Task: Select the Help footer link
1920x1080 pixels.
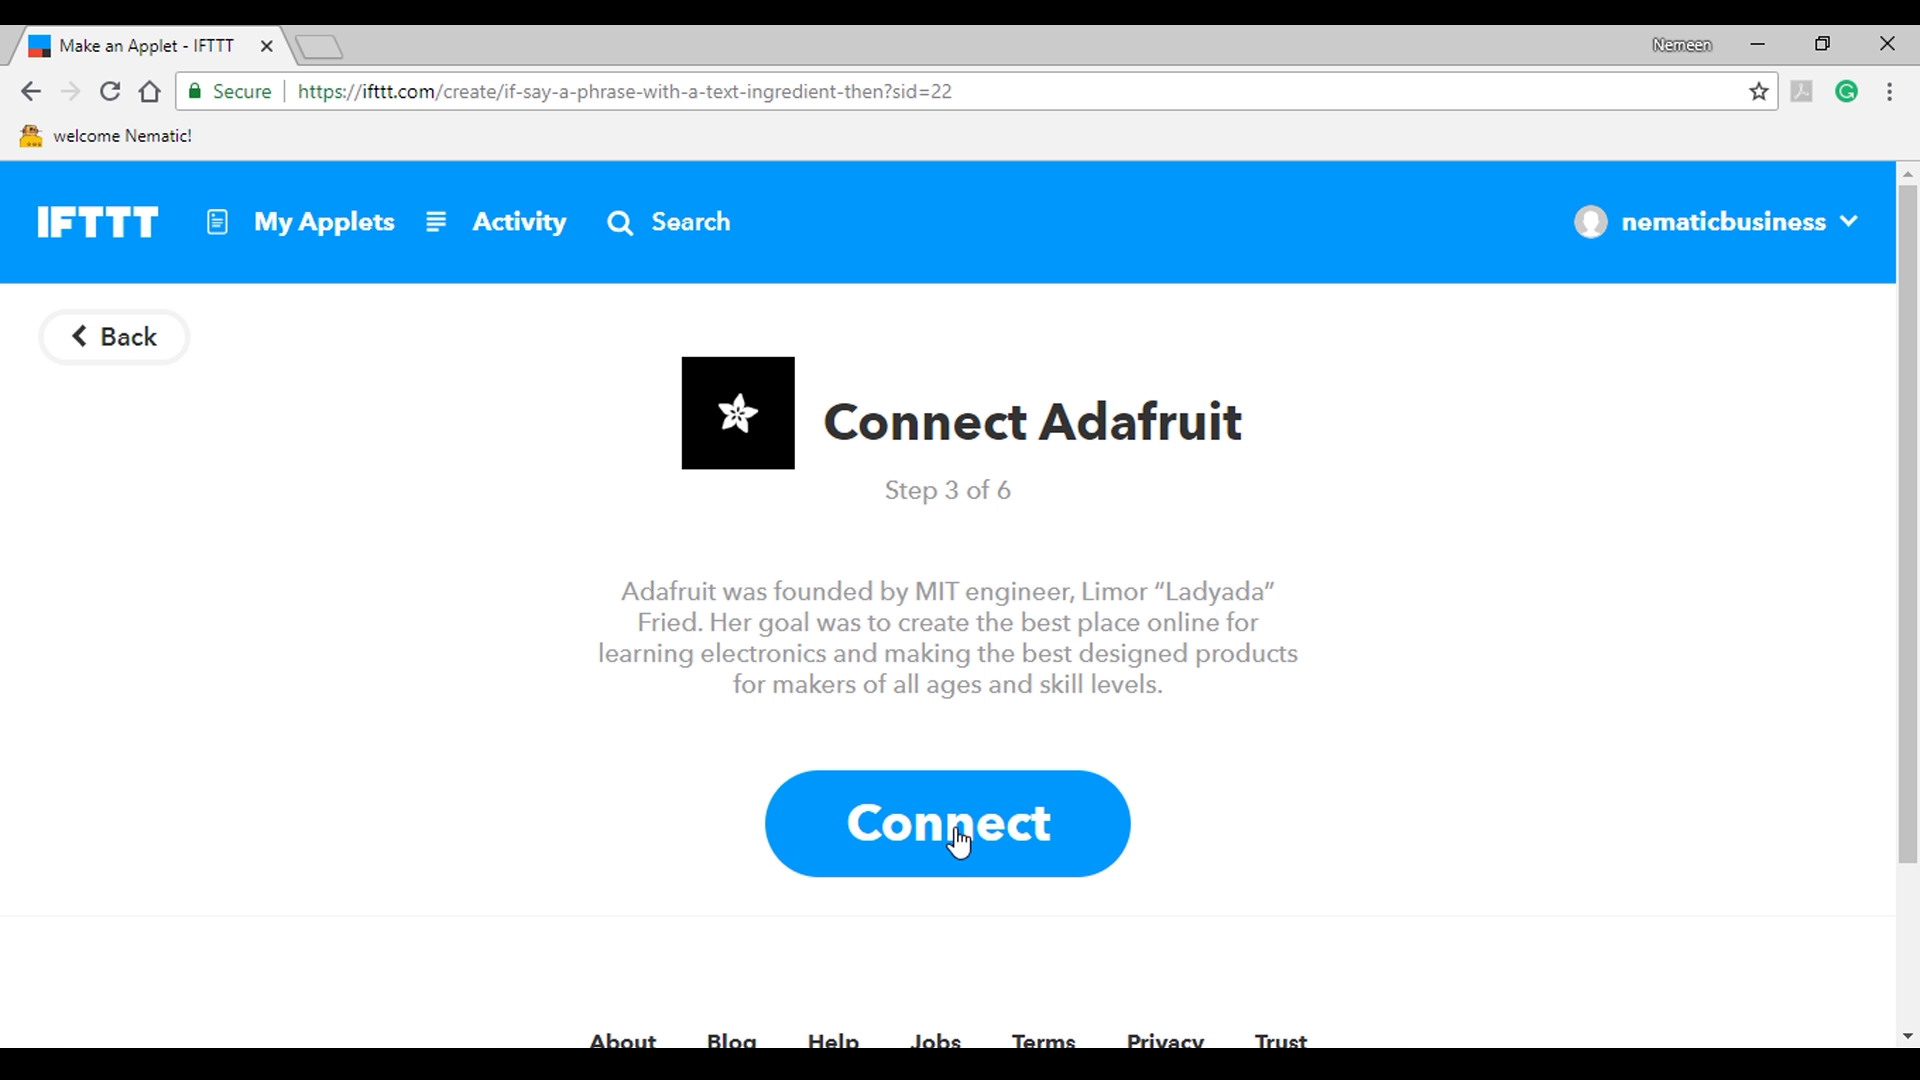Action: [x=833, y=1042]
